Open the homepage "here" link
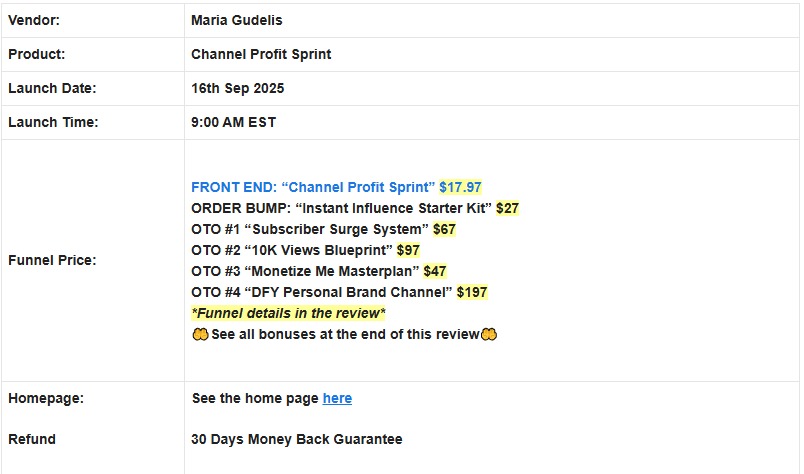 [337, 398]
